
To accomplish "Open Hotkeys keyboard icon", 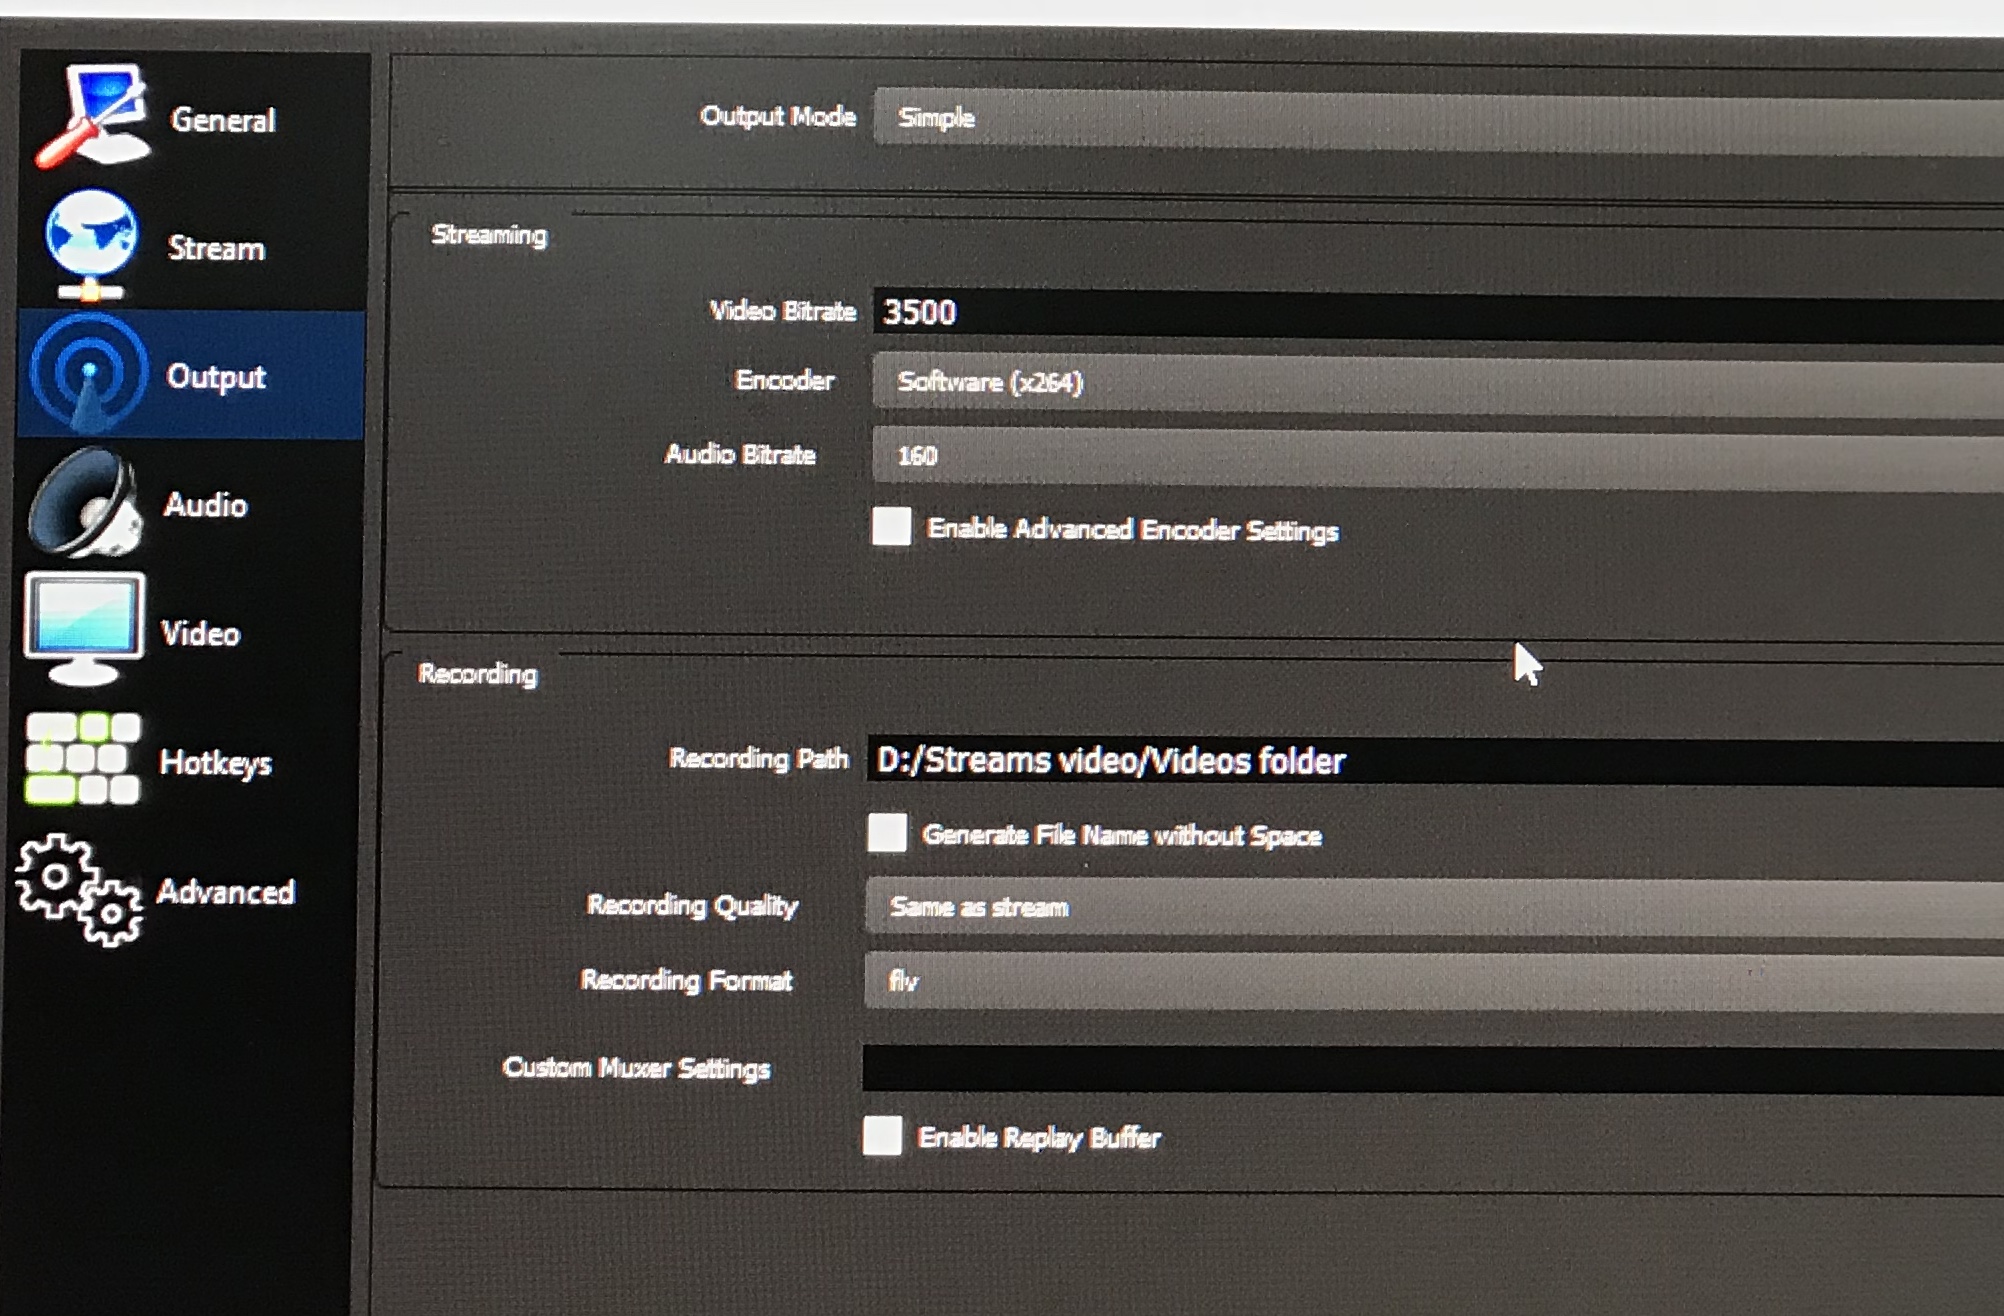I will [x=82, y=759].
